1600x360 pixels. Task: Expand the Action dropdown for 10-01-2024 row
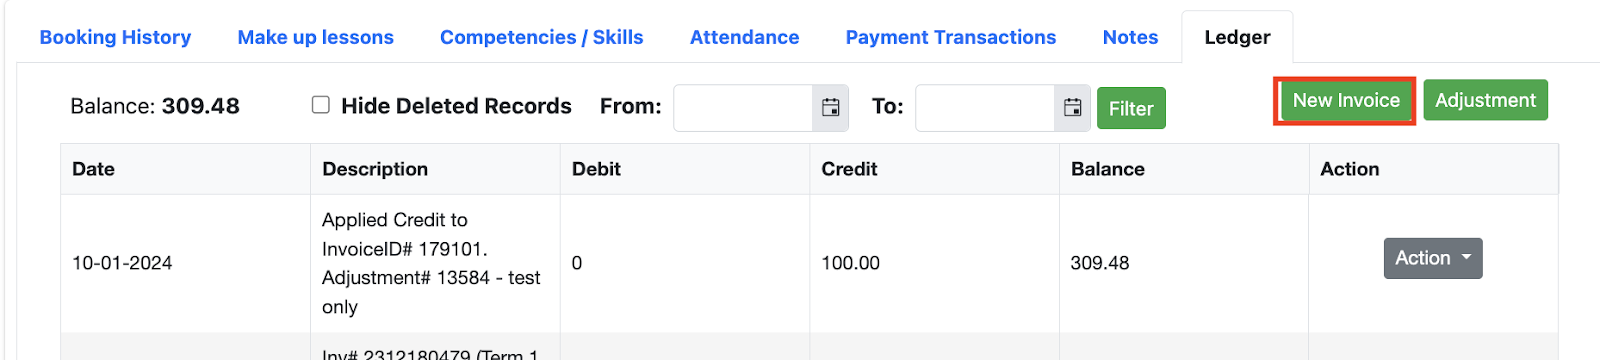(x=1432, y=258)
